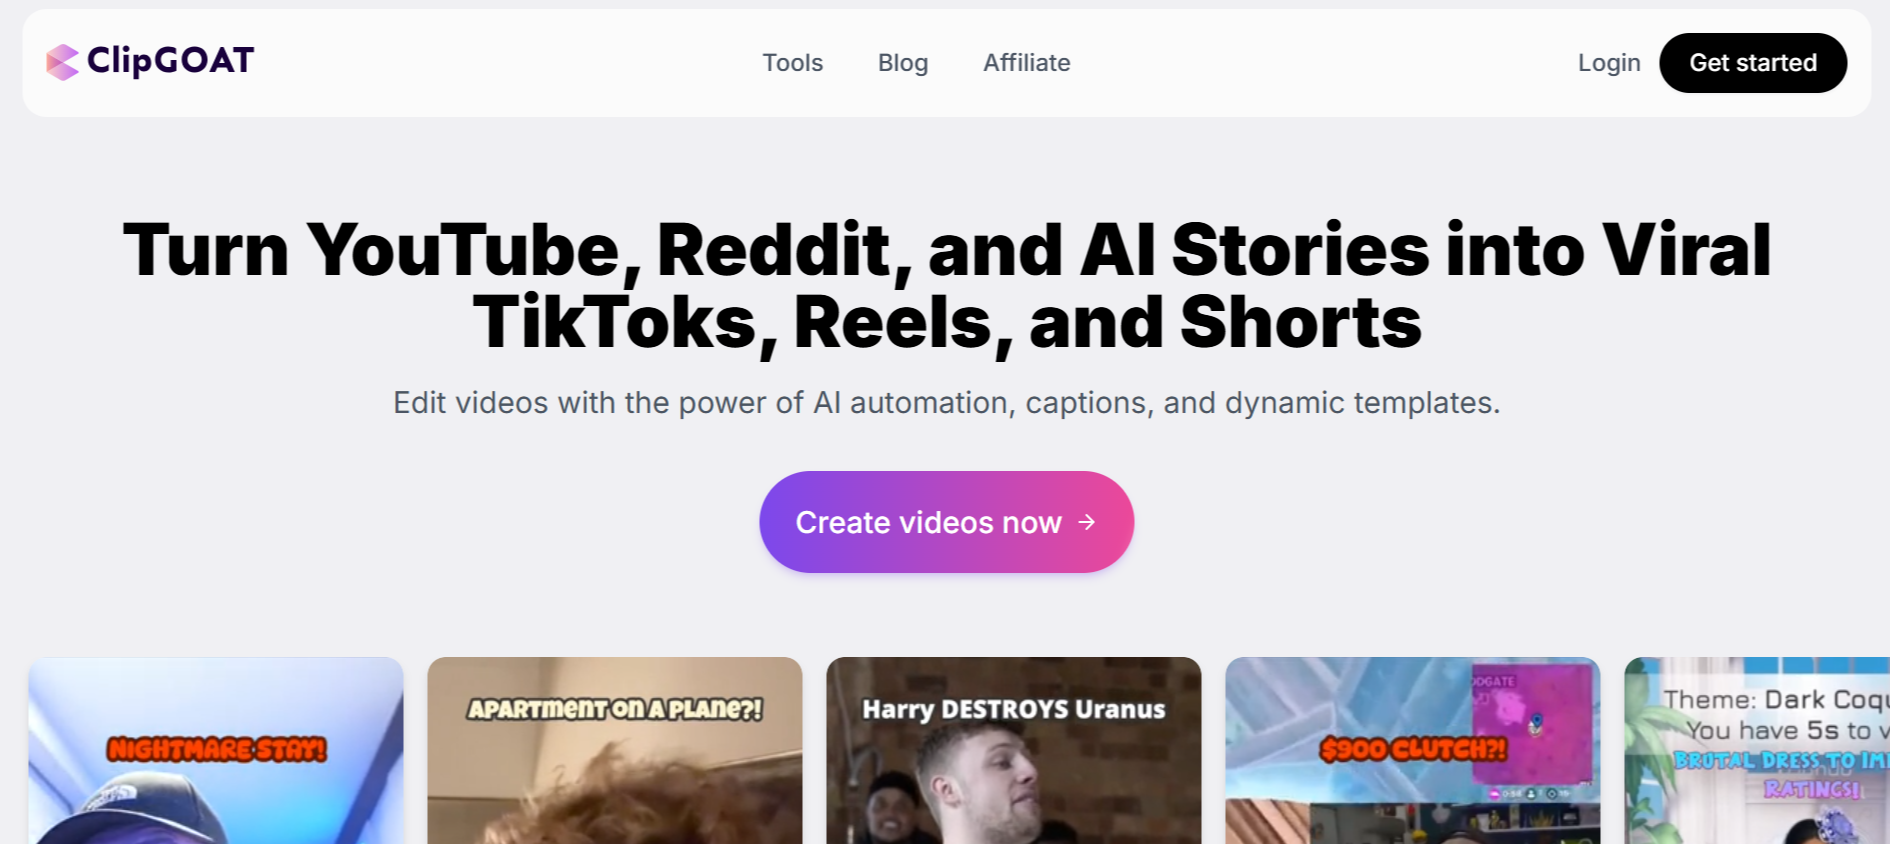Open the Tools menu item

coord(792,63)
